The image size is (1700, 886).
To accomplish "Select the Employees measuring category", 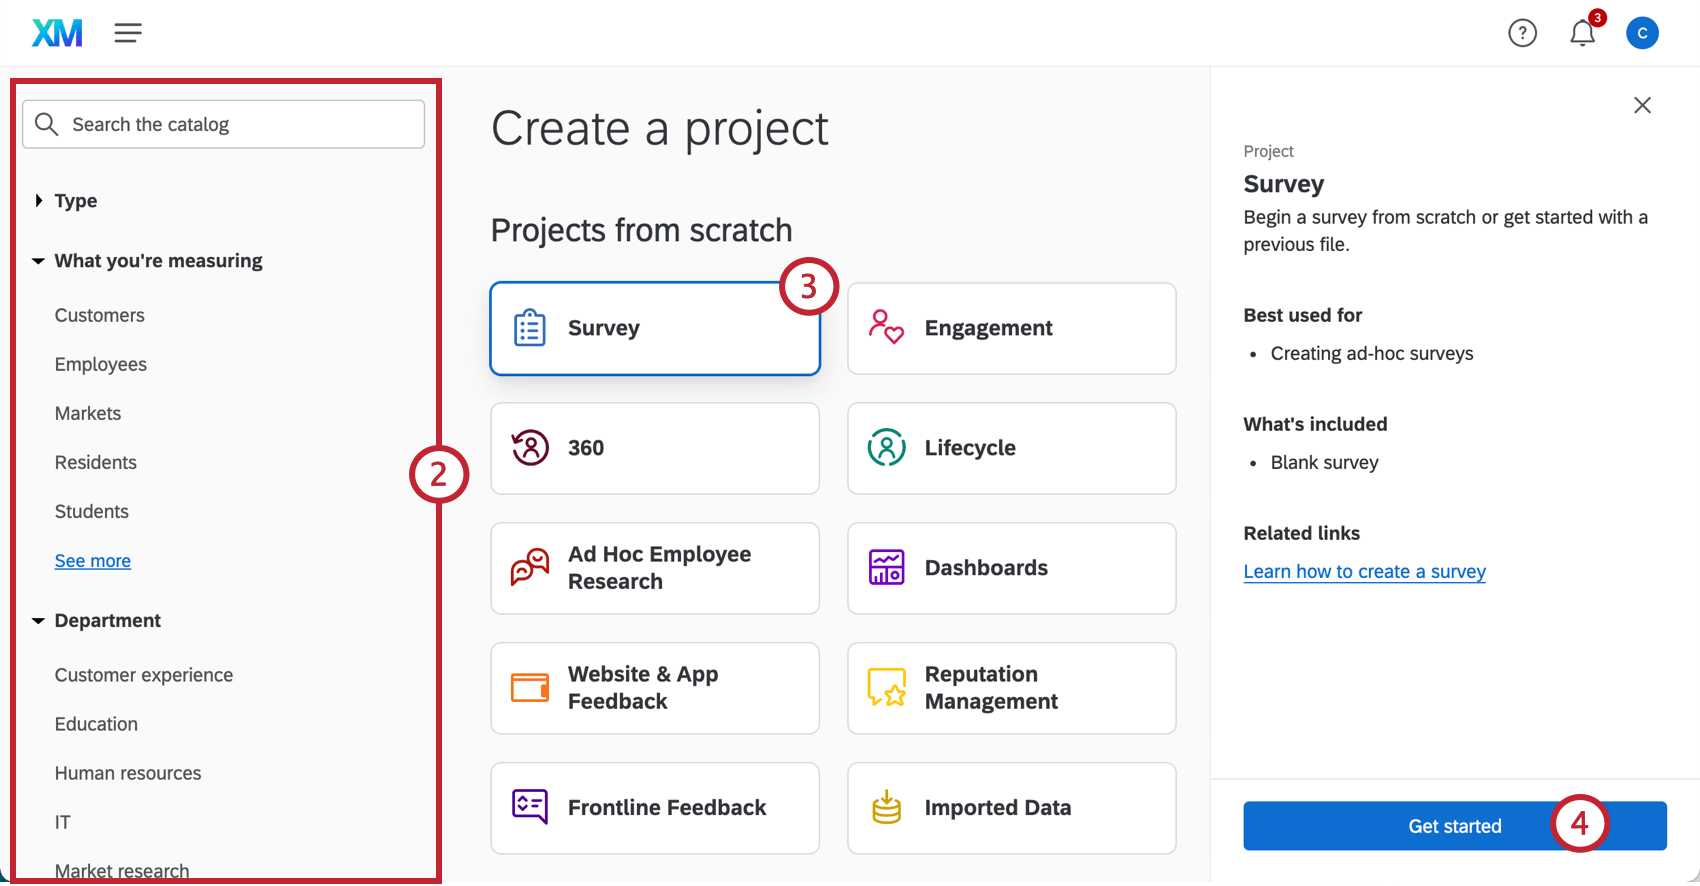I will [x=100, y=364].
